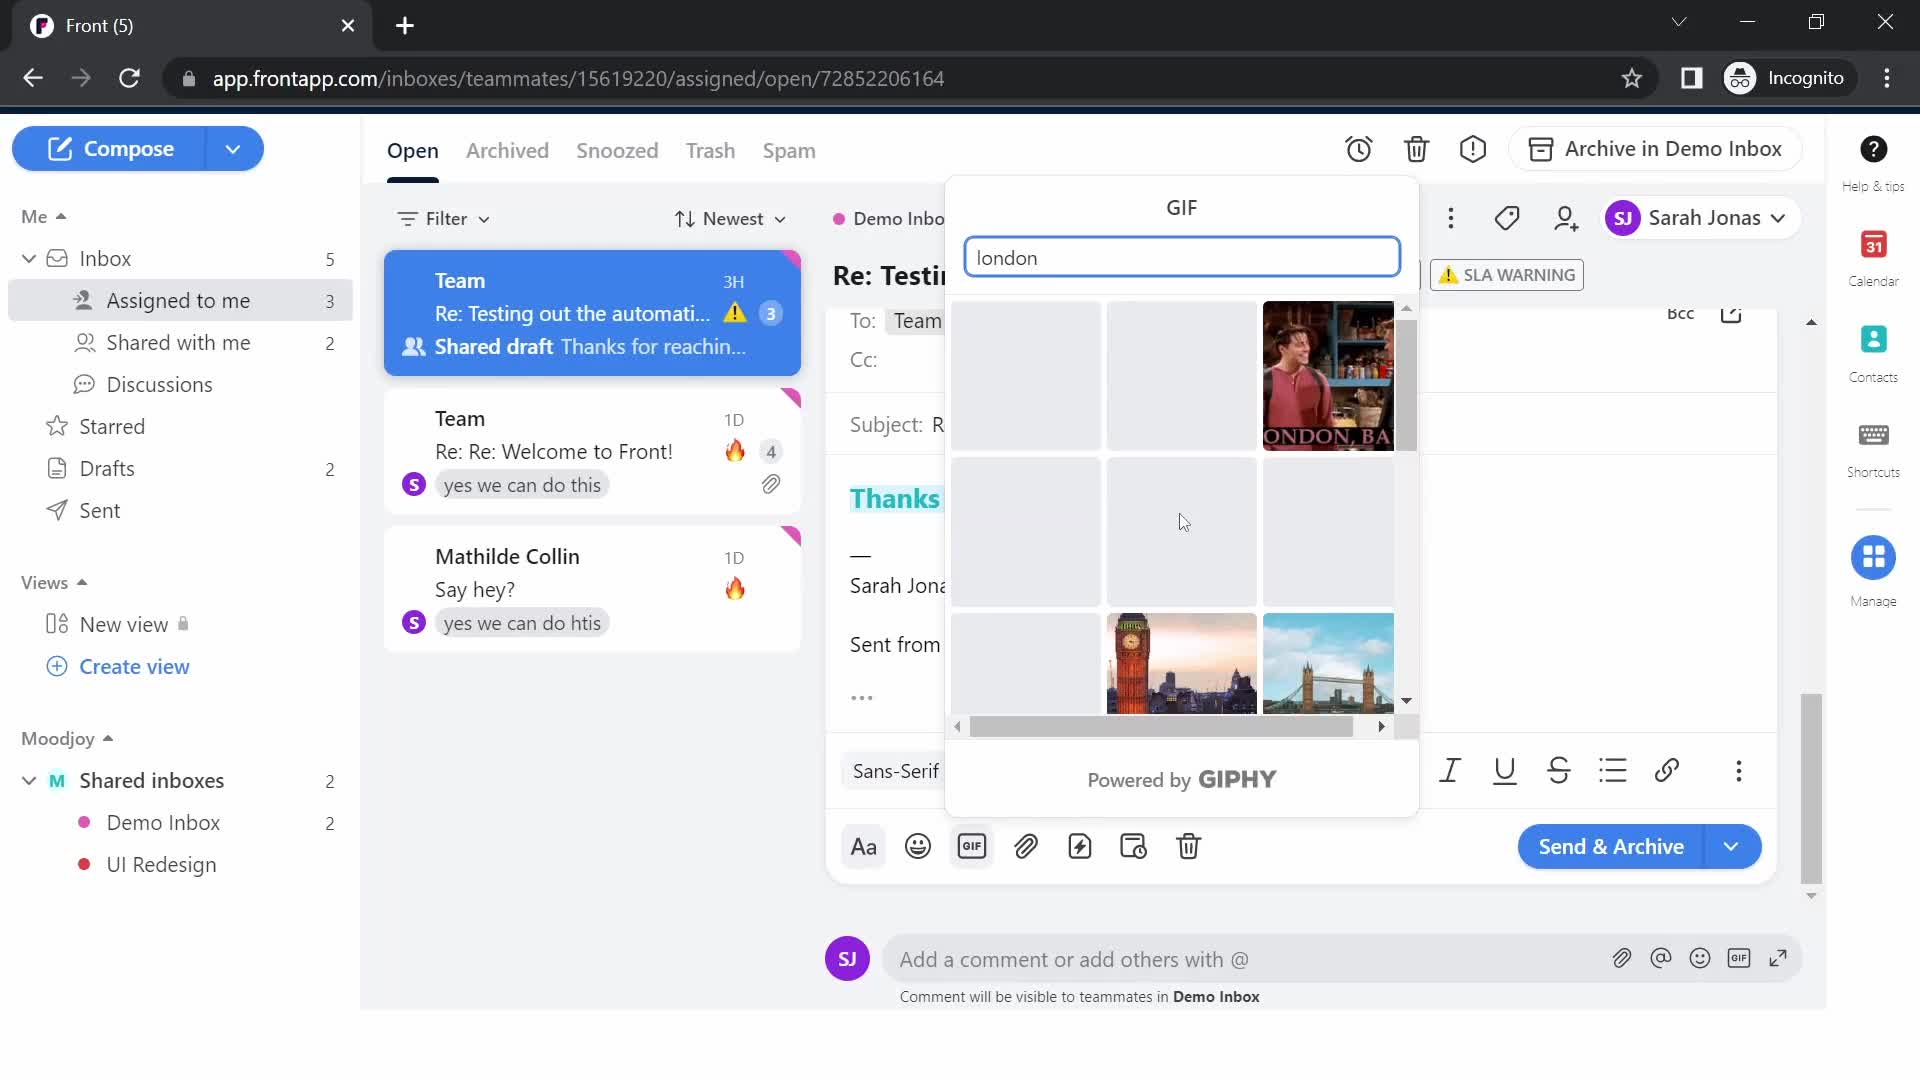
Task: Switch to the Snoozed tab
Action: click(617, 151)
